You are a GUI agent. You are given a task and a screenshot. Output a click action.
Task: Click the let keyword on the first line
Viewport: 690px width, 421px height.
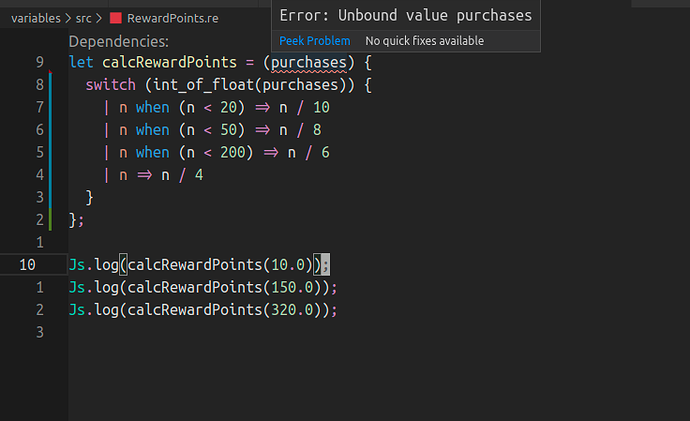(x=81, y=63)
